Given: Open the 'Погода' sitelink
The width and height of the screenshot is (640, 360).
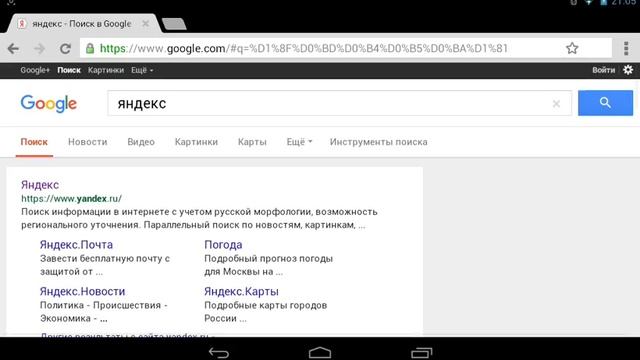Looking at the screenshot, I should pyautogui.click(x=223, y=244).
